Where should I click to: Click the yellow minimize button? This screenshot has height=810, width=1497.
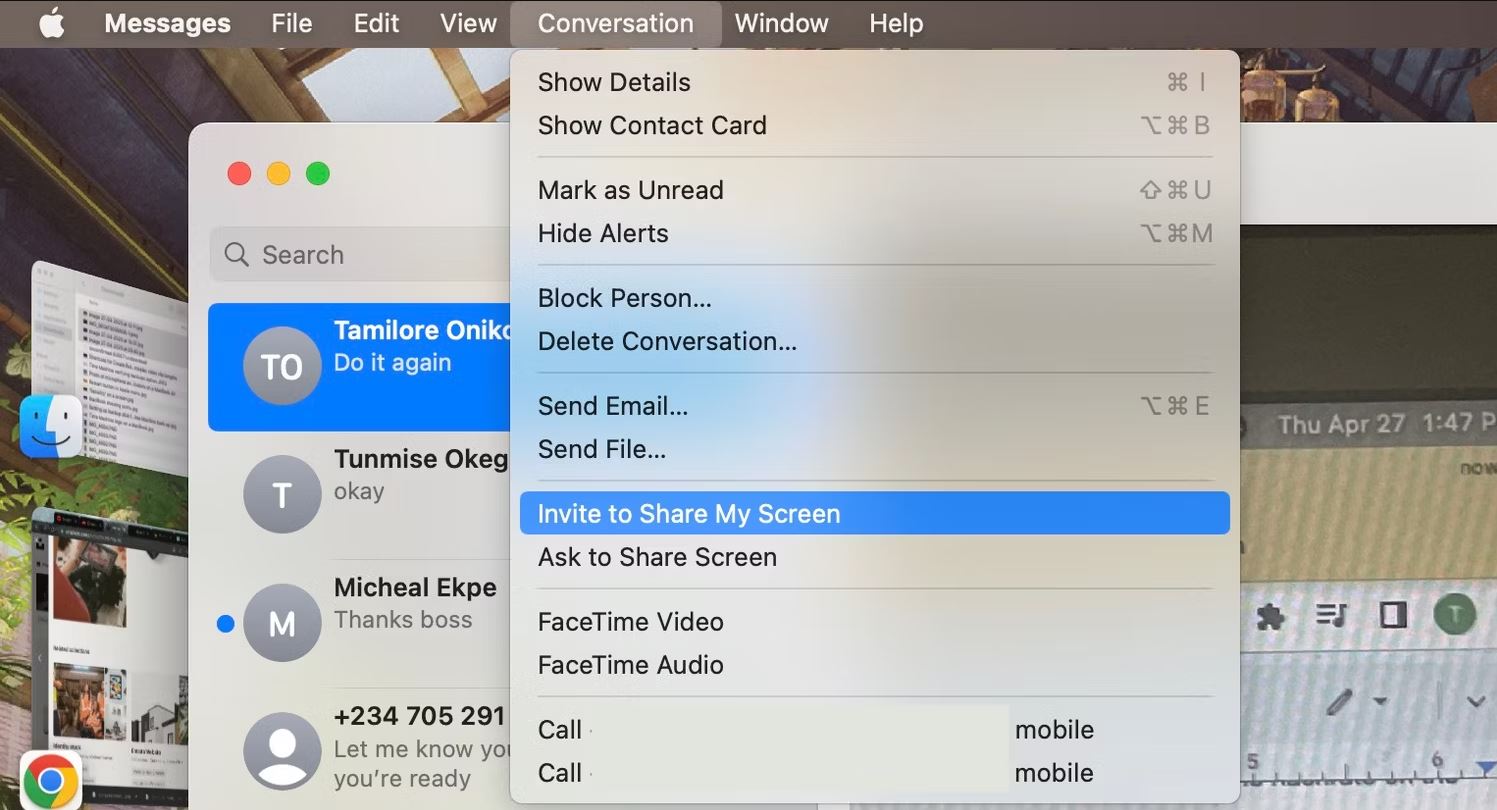click(x=278, y=174)
